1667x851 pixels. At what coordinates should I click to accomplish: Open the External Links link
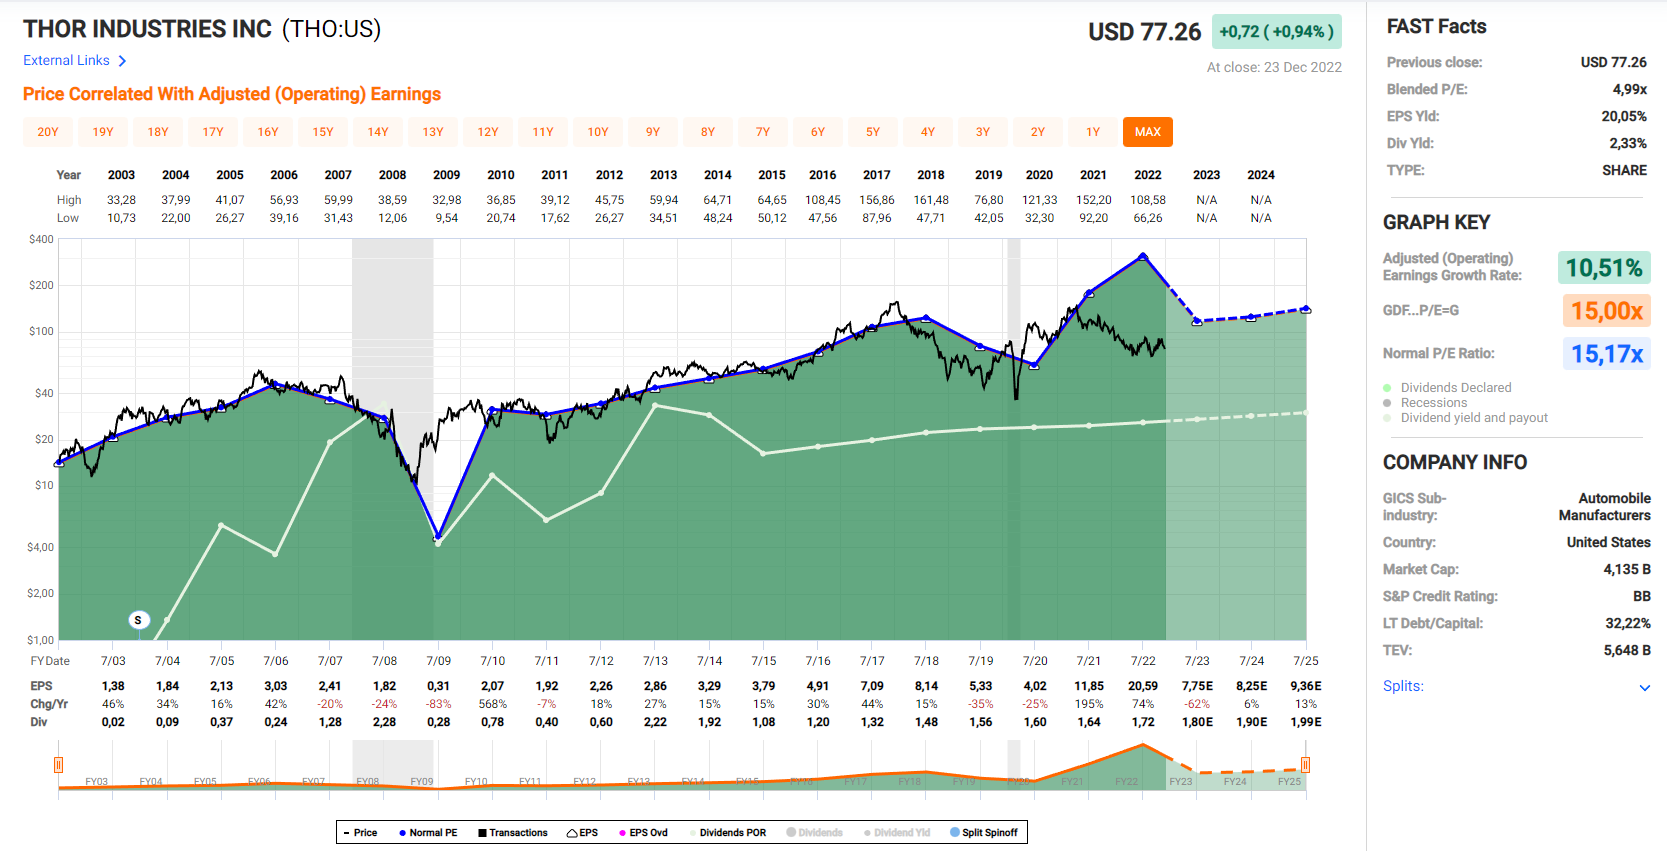coord(75,61)
